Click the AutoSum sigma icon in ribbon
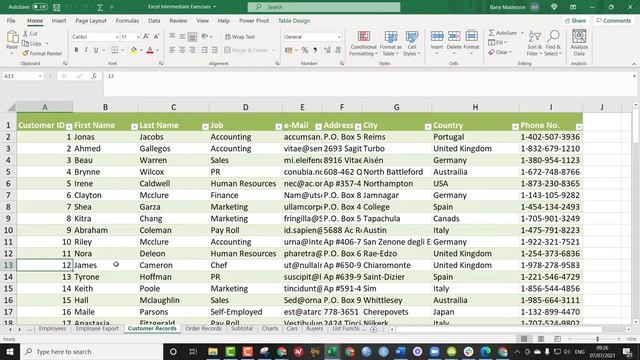 (x=492, y=33)
